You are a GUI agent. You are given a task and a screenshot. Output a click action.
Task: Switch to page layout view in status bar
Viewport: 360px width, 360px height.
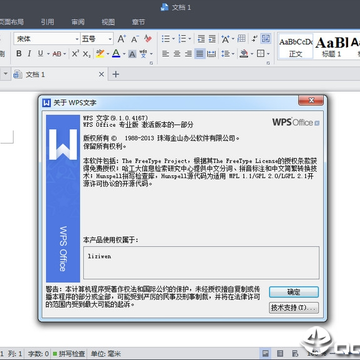(266, 353)
